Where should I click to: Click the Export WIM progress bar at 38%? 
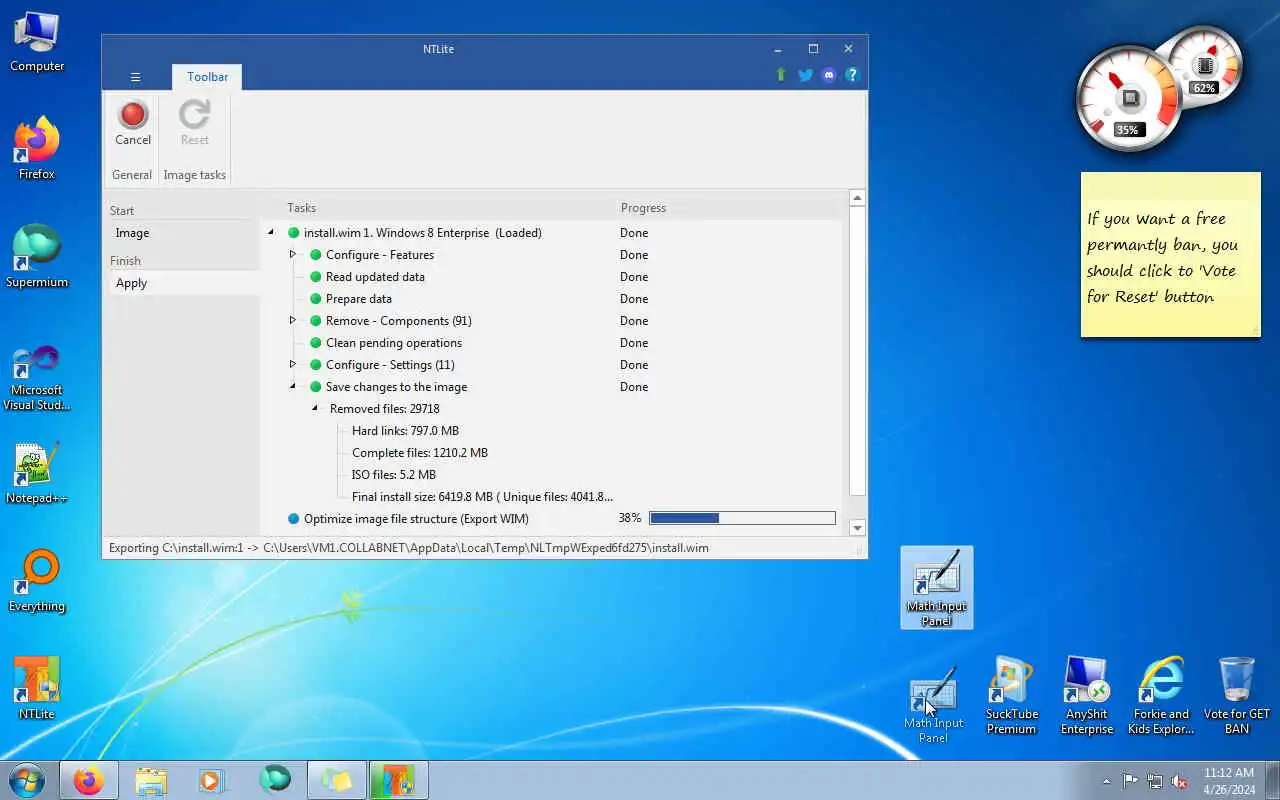[742, 518]
